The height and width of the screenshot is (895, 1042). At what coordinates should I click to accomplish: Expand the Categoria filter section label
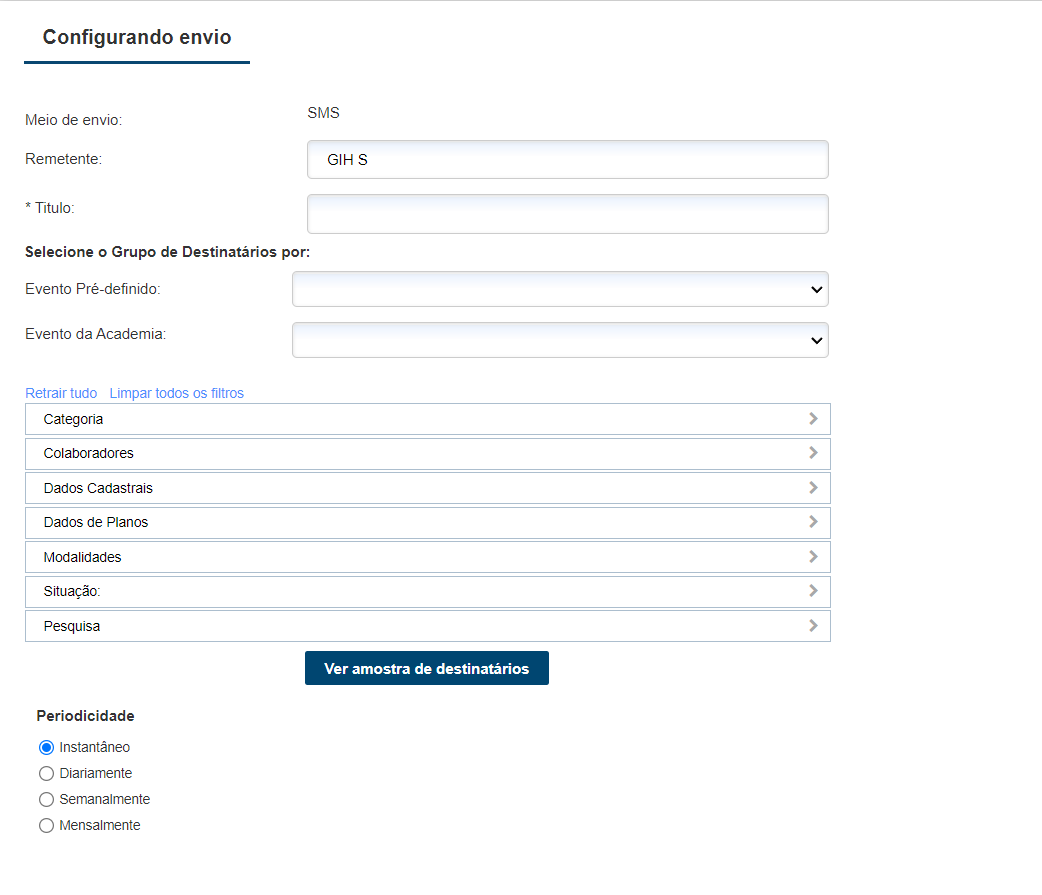[73, 419]
